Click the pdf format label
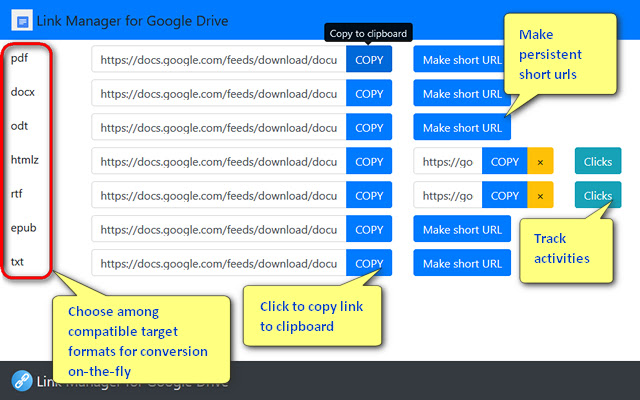This screenshot has height=400, width=640. click(x=19, y=58)
